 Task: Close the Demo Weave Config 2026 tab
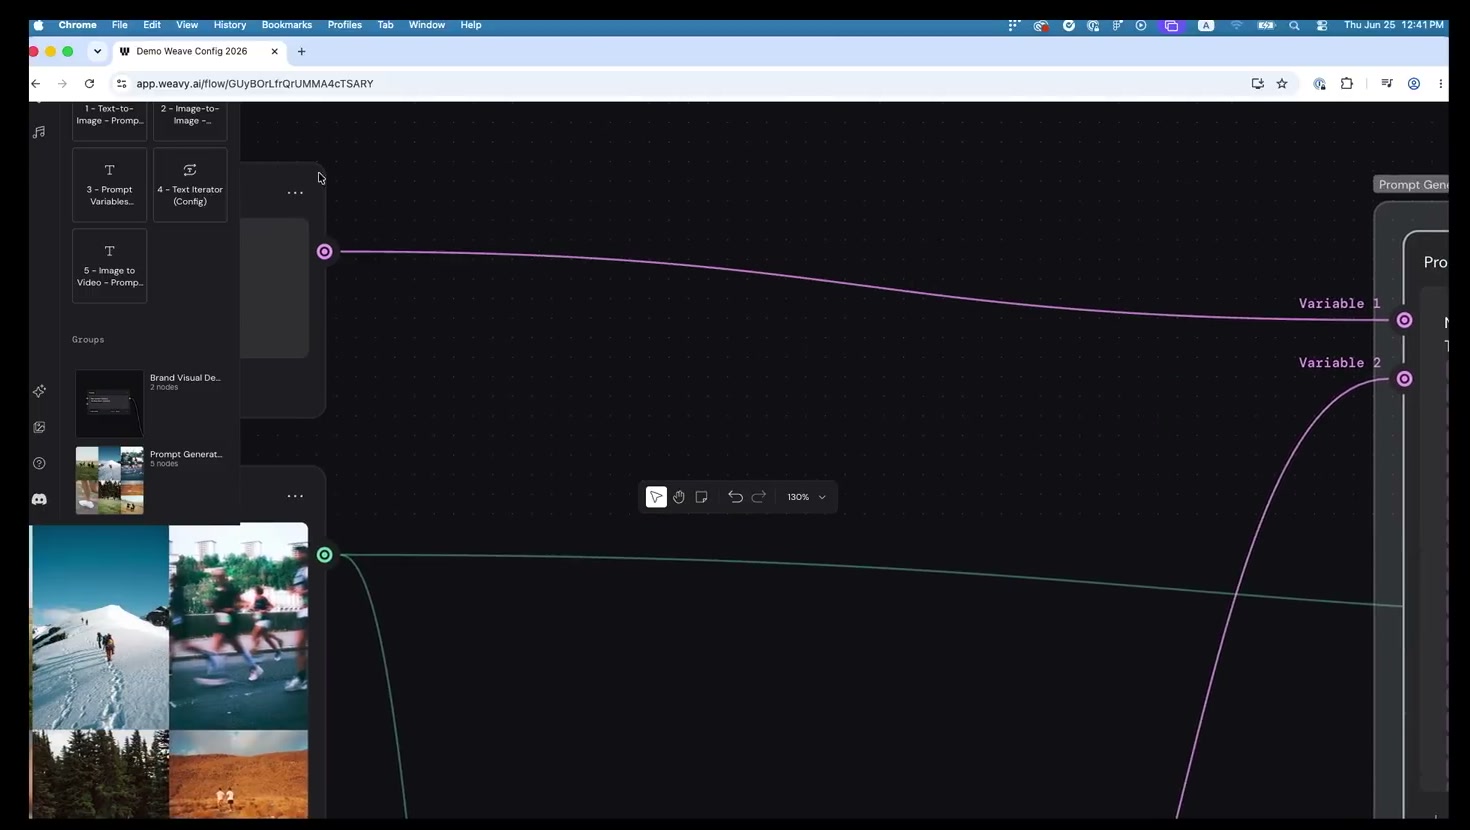point(274,51)
